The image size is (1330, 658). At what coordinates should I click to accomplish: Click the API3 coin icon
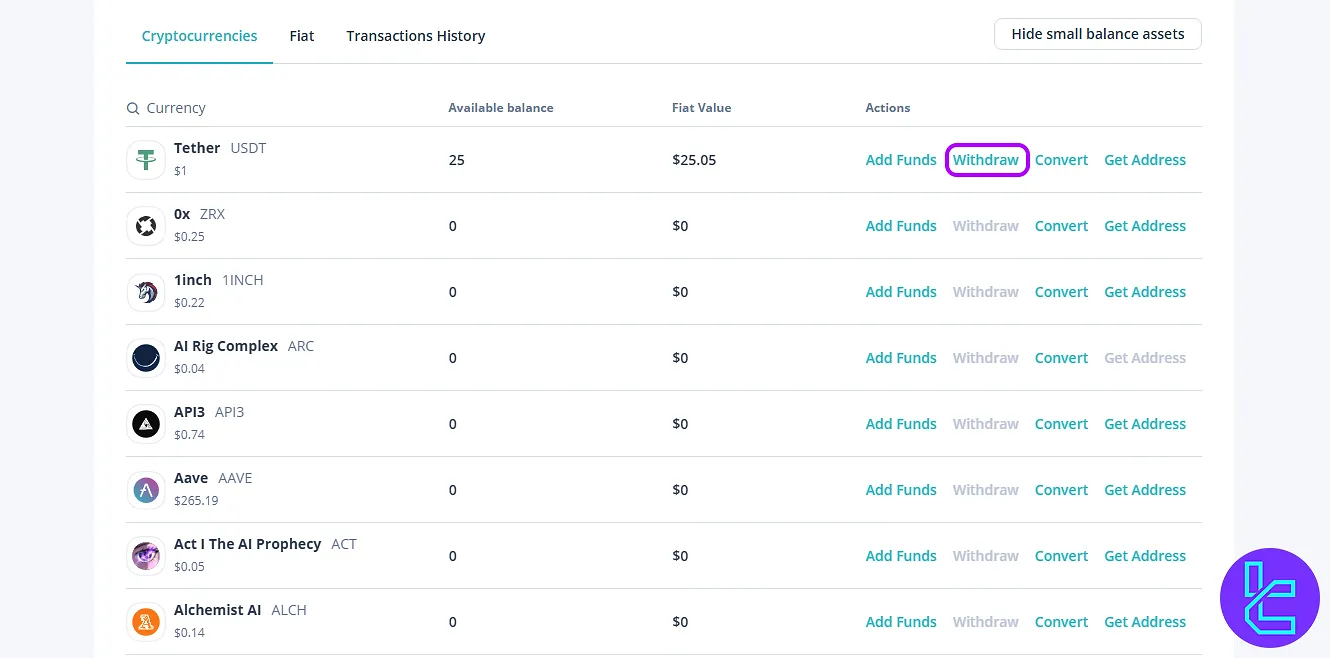click(146, 424)
